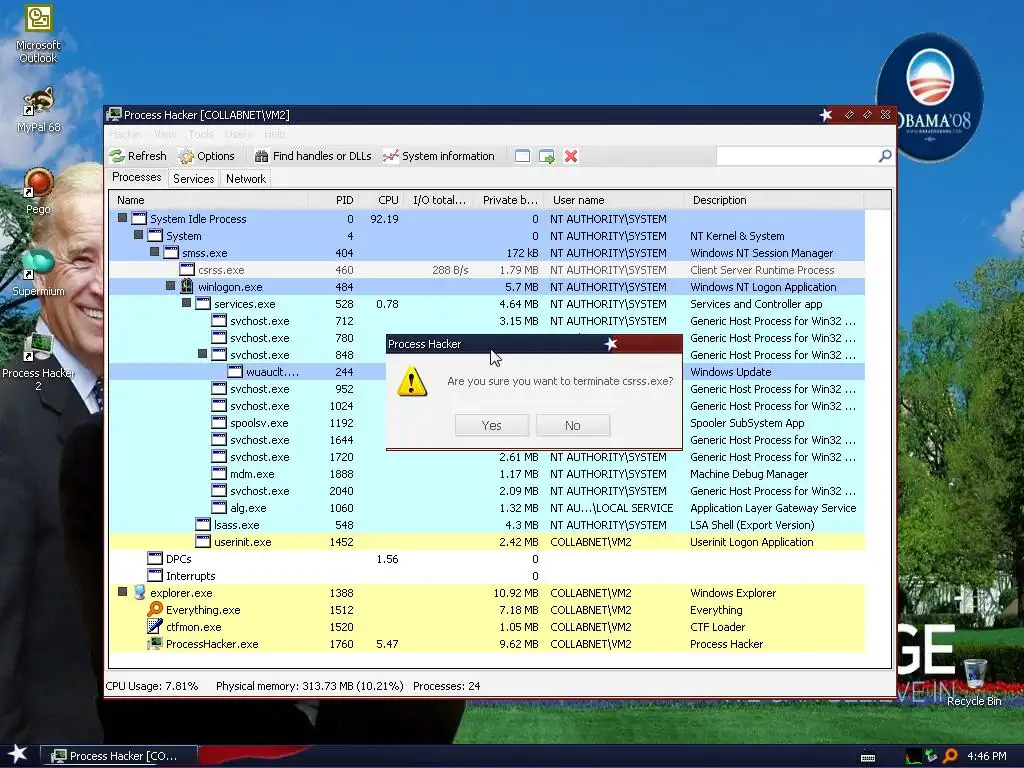1024x768 pixels.
Task: Sort by the User name column header
Action: tap(614, 200)
